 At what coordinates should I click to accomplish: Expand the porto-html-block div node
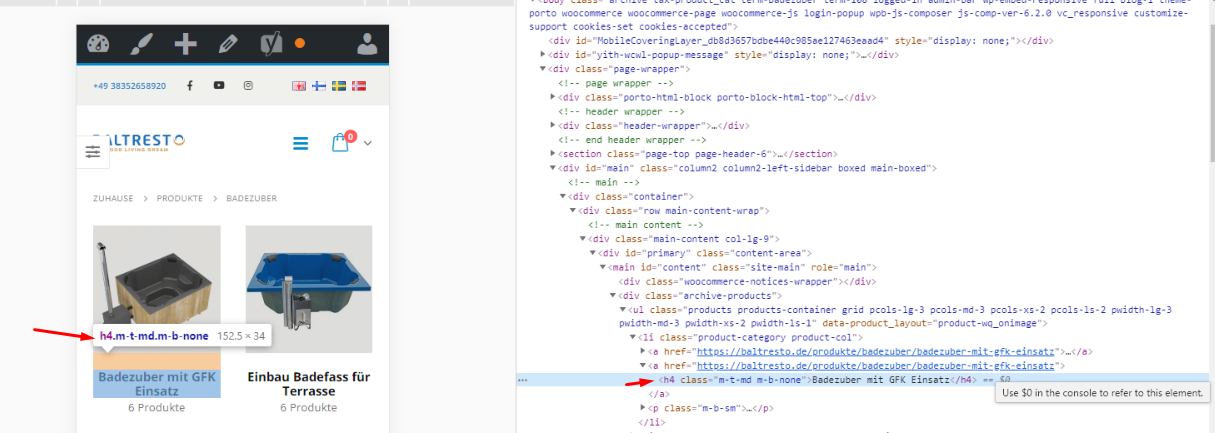tap(553, 97)
